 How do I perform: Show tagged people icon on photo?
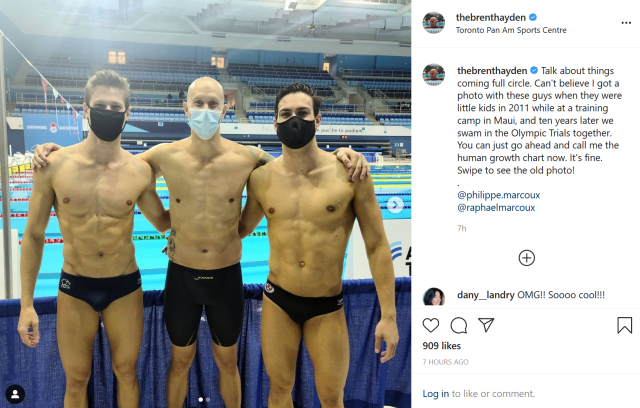click(x=15, y=394)
